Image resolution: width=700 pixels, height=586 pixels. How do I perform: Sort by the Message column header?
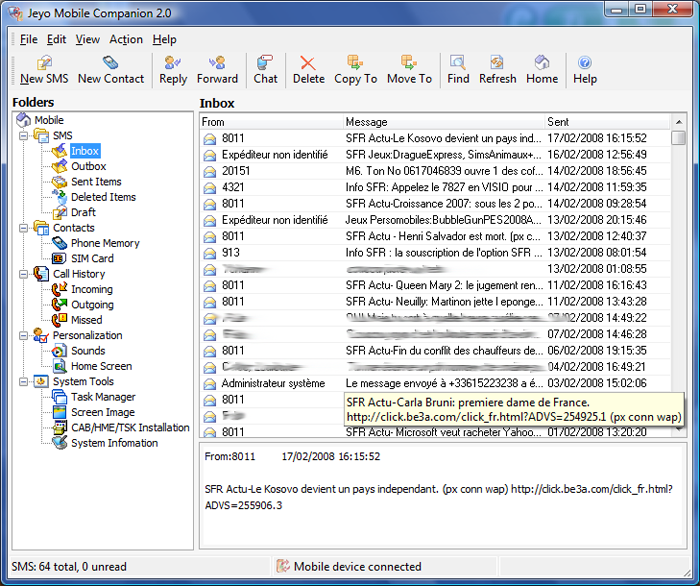[x=444, y=122]
